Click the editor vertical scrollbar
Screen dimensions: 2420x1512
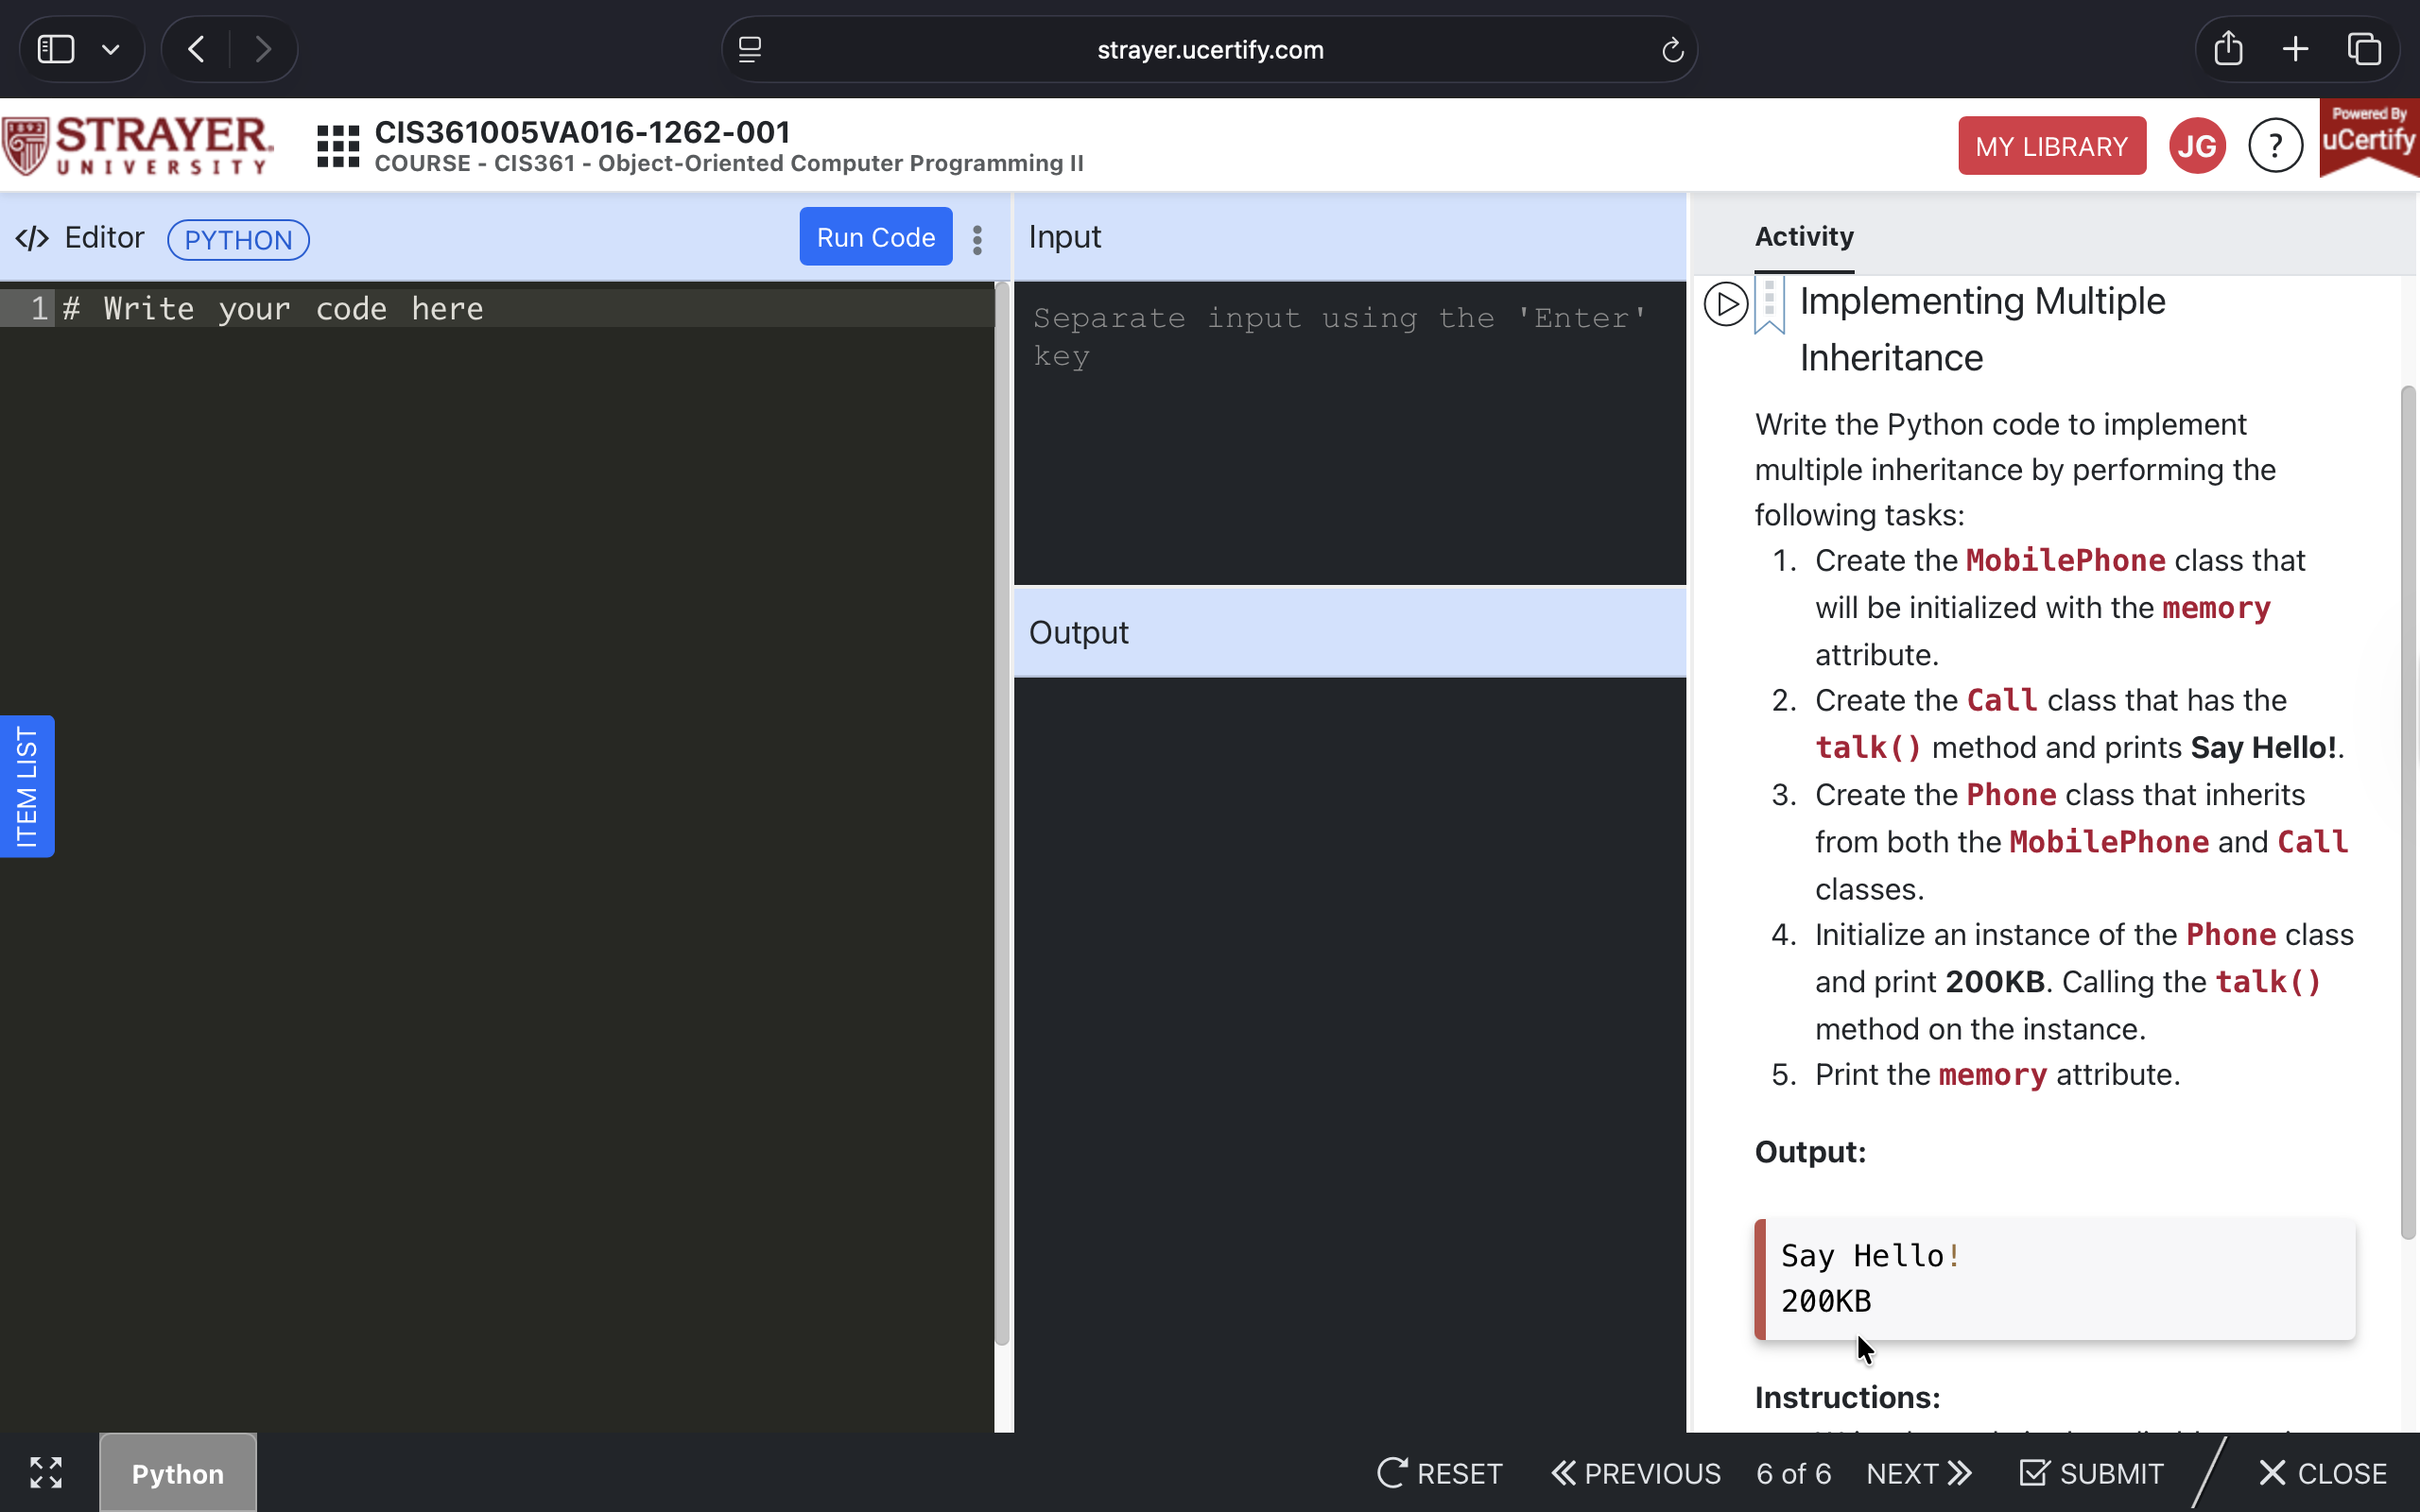pos(1002,815)
